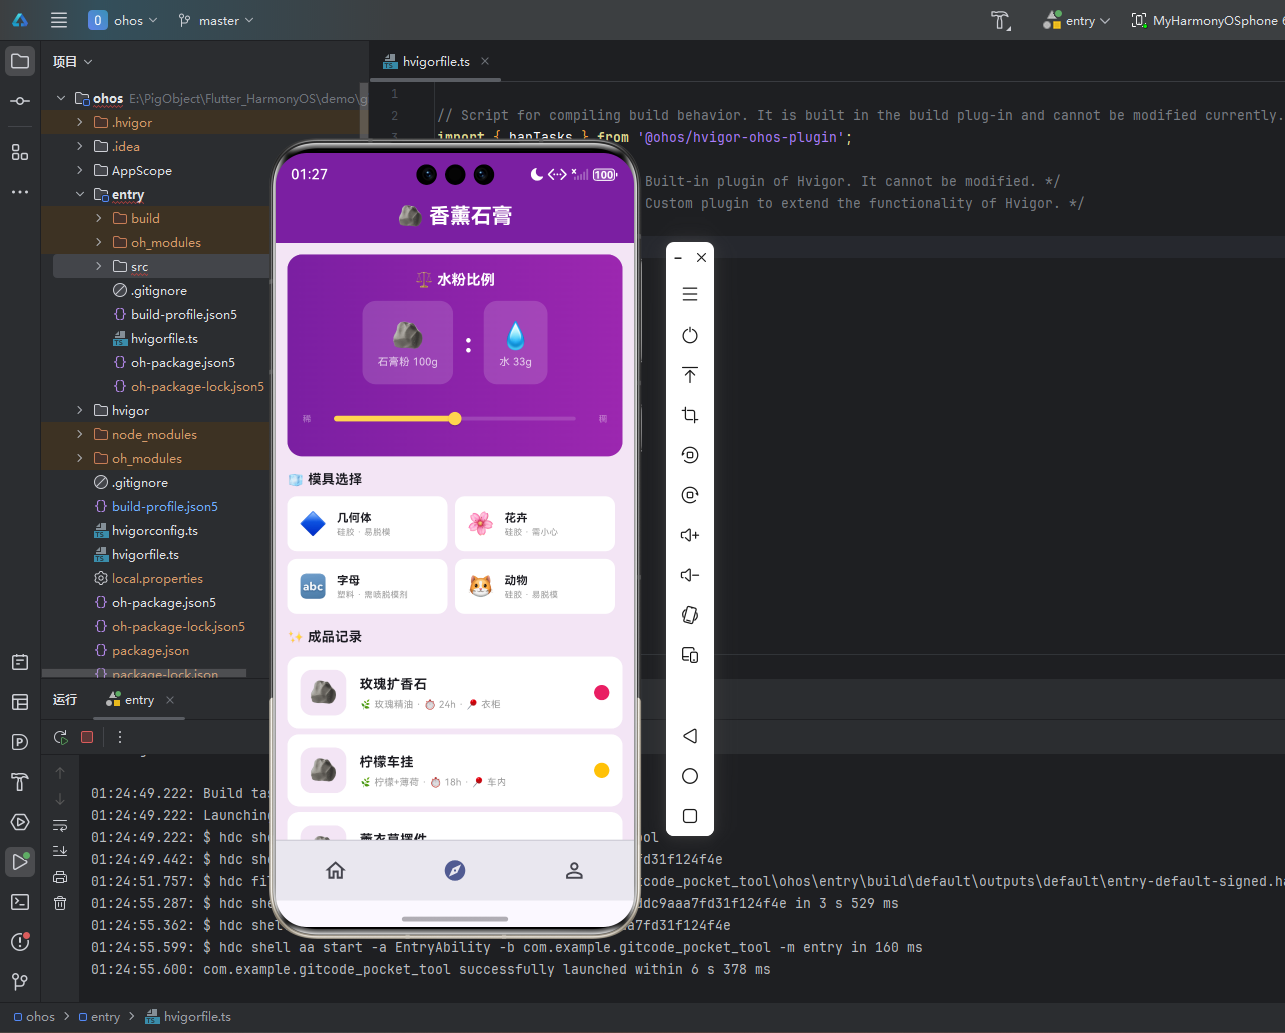This screenshot has width=1285, height=1033.
Task: Tap the home tab in app navigation
Action: pyautogui.click(x=336, y=871)
